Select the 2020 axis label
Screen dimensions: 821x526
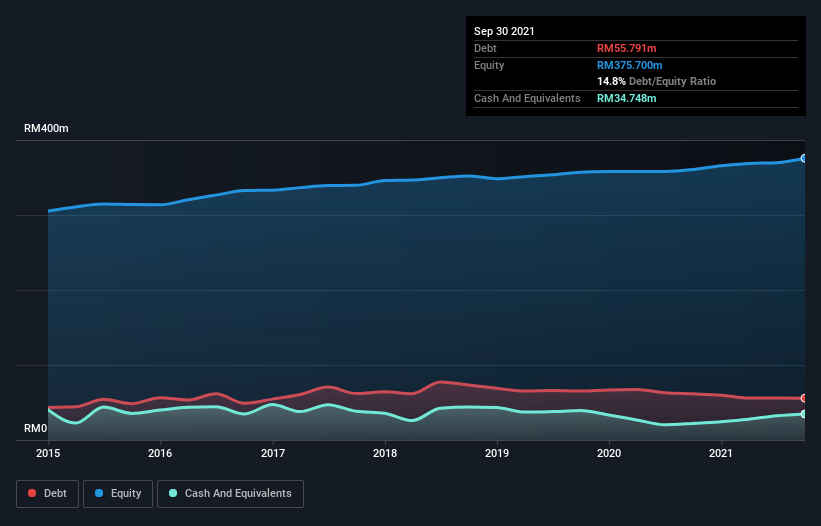(x=609, y=453)
